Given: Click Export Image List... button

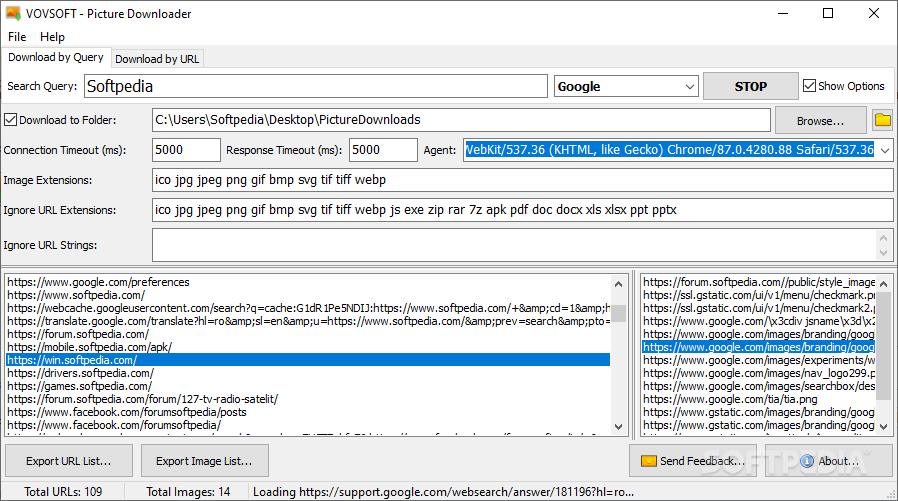Looking at the screenshot, I should pyautogui.click(x=204, y=461).
